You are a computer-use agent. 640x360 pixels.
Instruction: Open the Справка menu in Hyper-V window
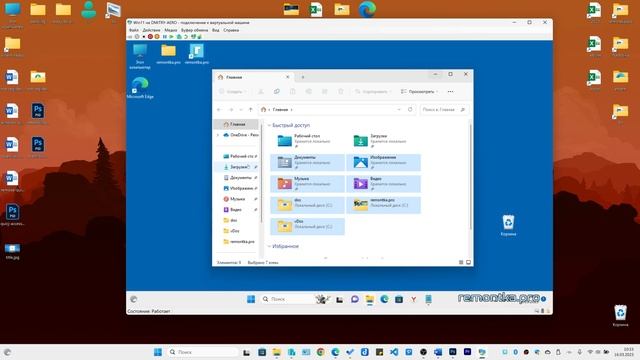(231, 30)
